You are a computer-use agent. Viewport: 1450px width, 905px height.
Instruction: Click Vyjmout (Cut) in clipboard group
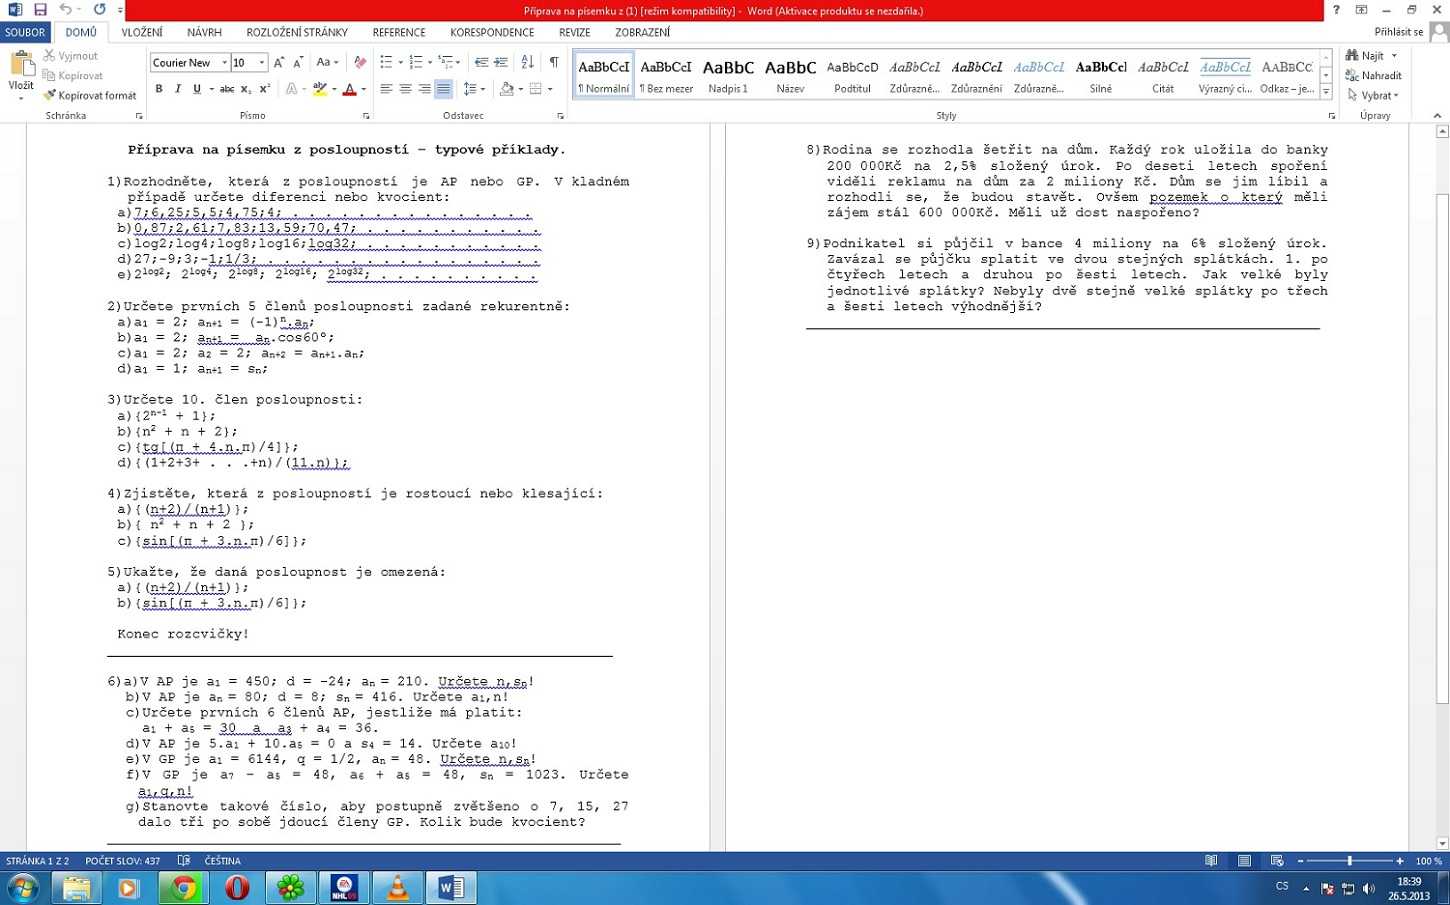(70, 56)
